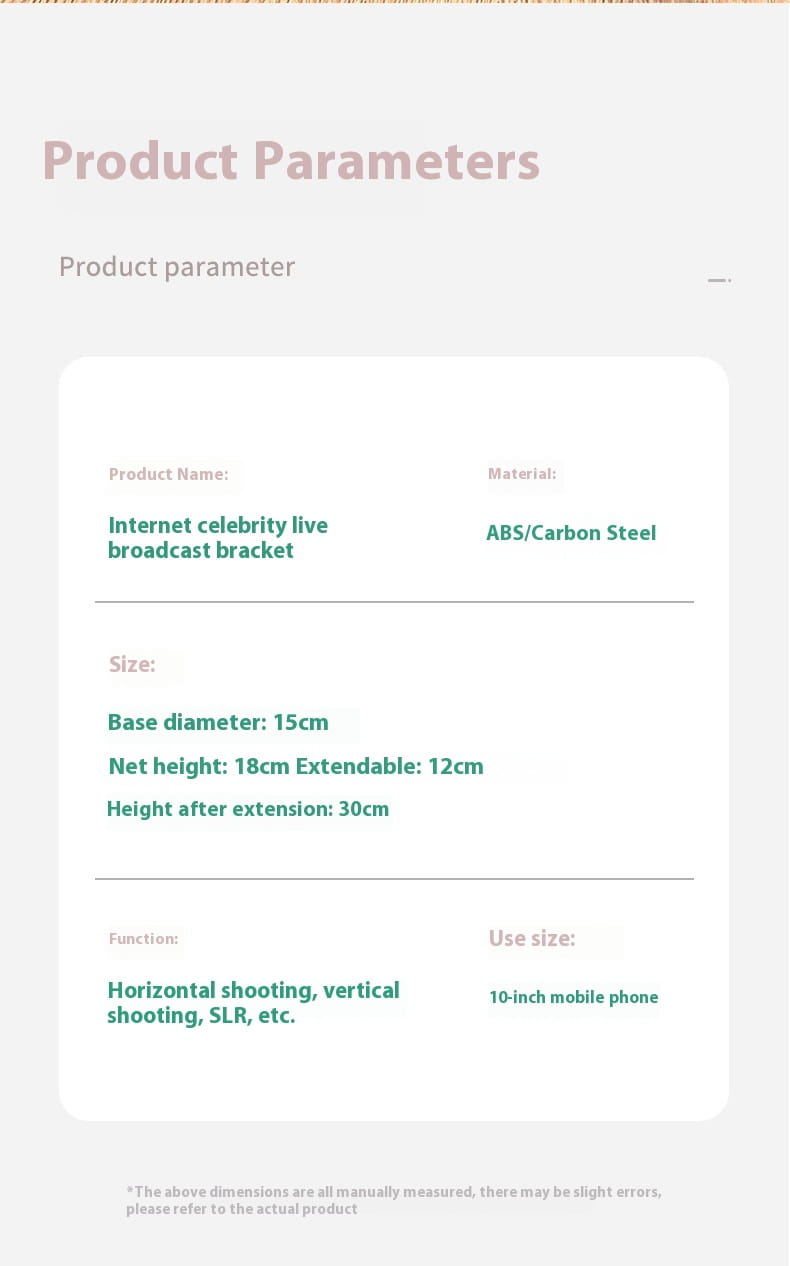Viewport: 790px width, 1266px height.
Task: Click the divider line above Size section
Action: point(394,602)
